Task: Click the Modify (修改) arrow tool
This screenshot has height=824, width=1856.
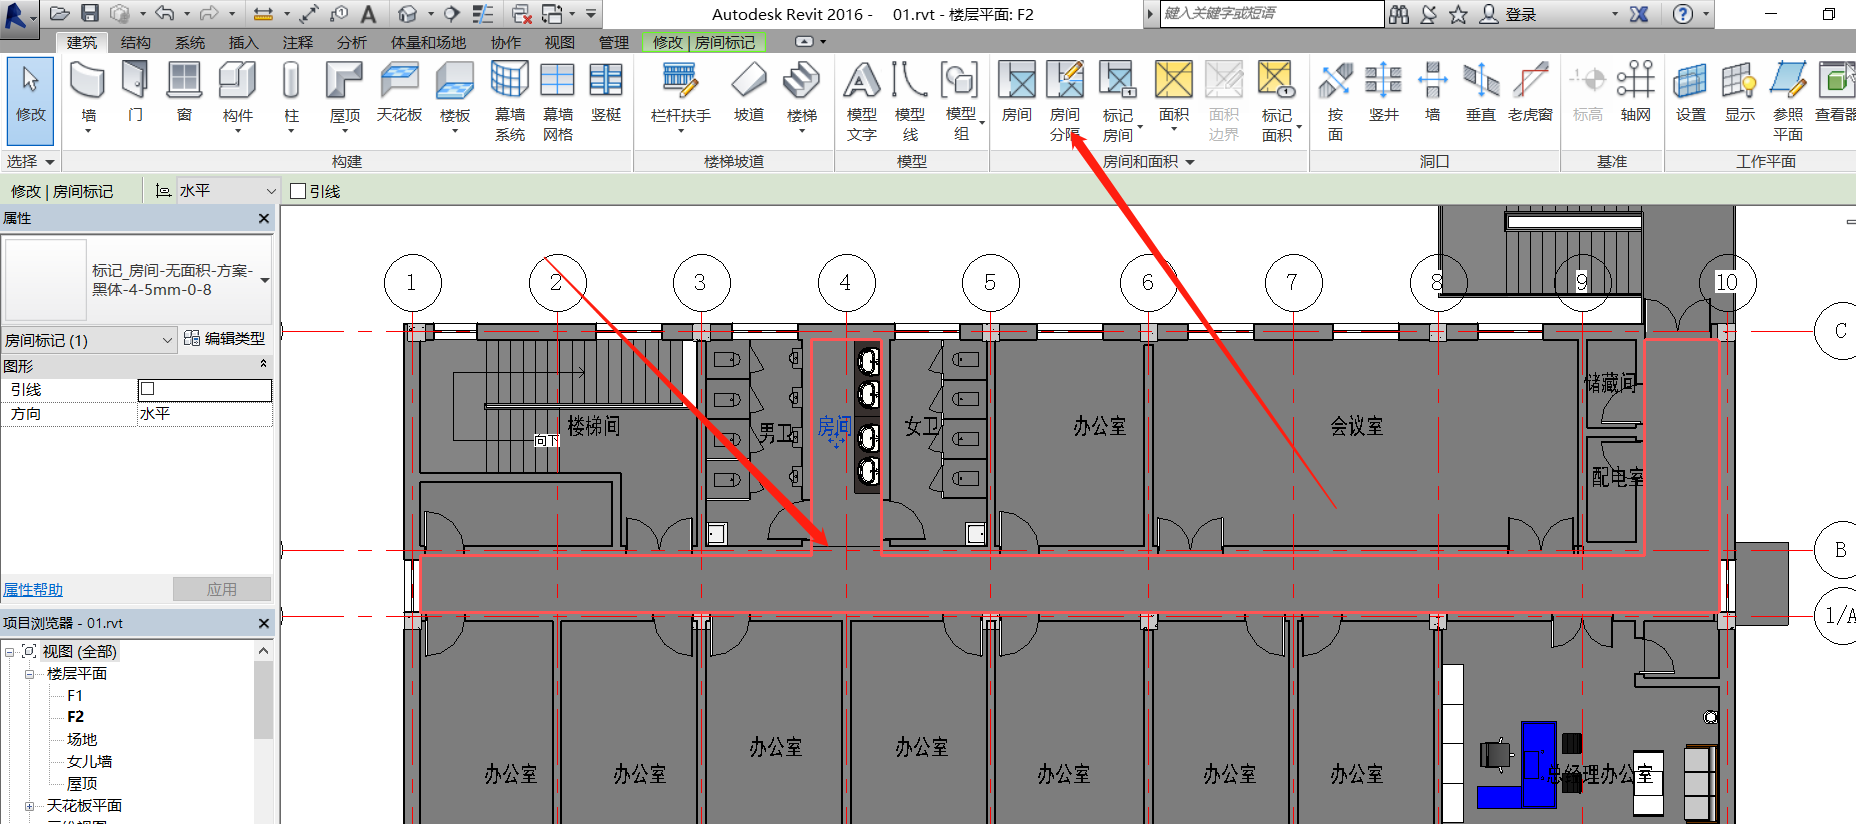Action: (x=30, y=90)
